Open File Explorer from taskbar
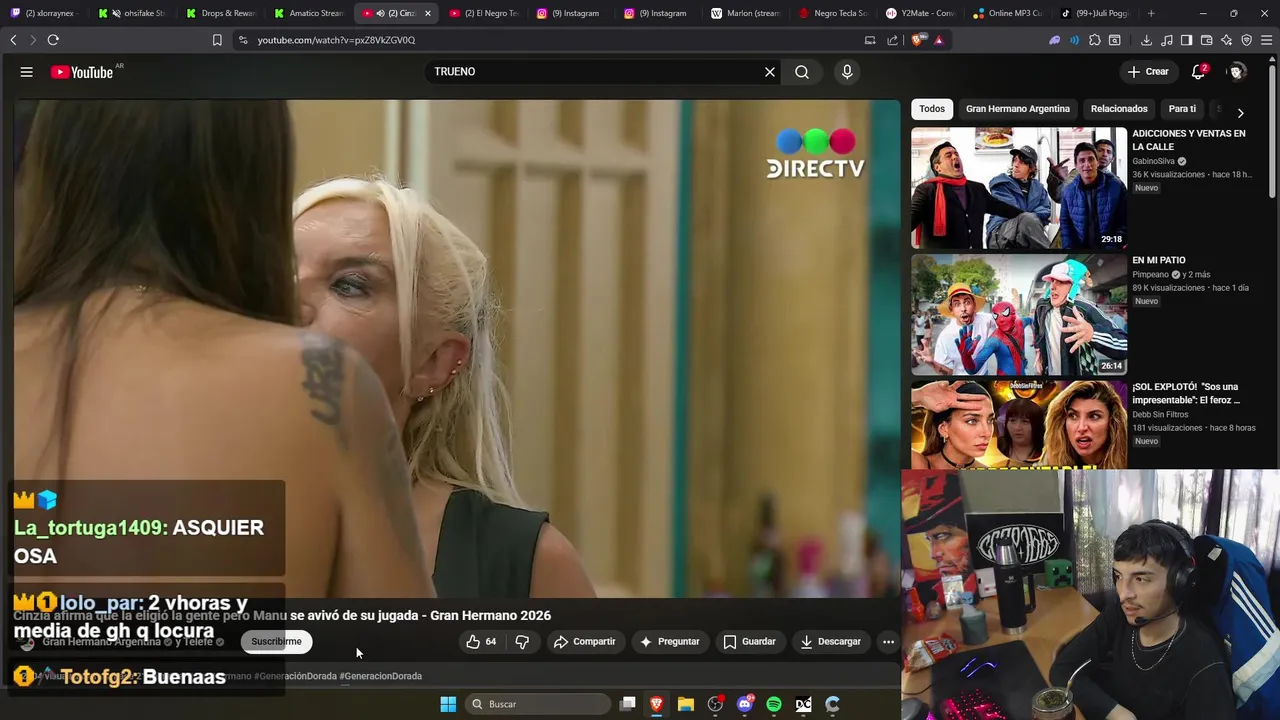This screenshot has height=720, width=1280. coord(686,704)
